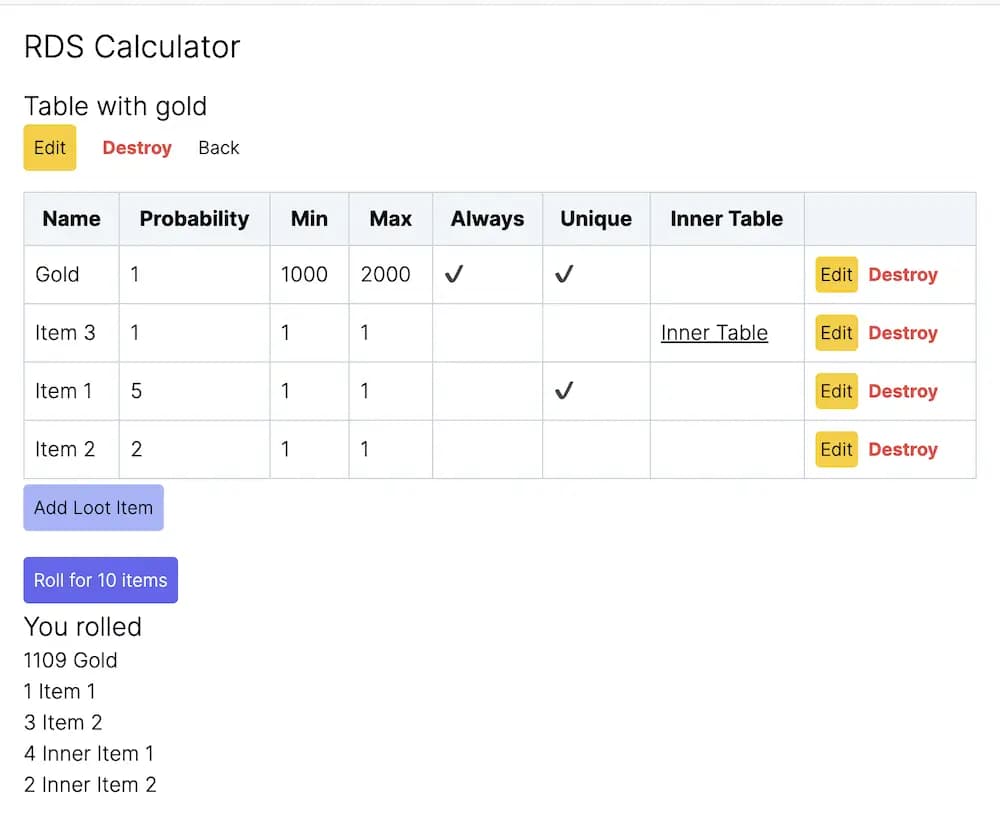Click Destroy under Table with gold heading

137,147
